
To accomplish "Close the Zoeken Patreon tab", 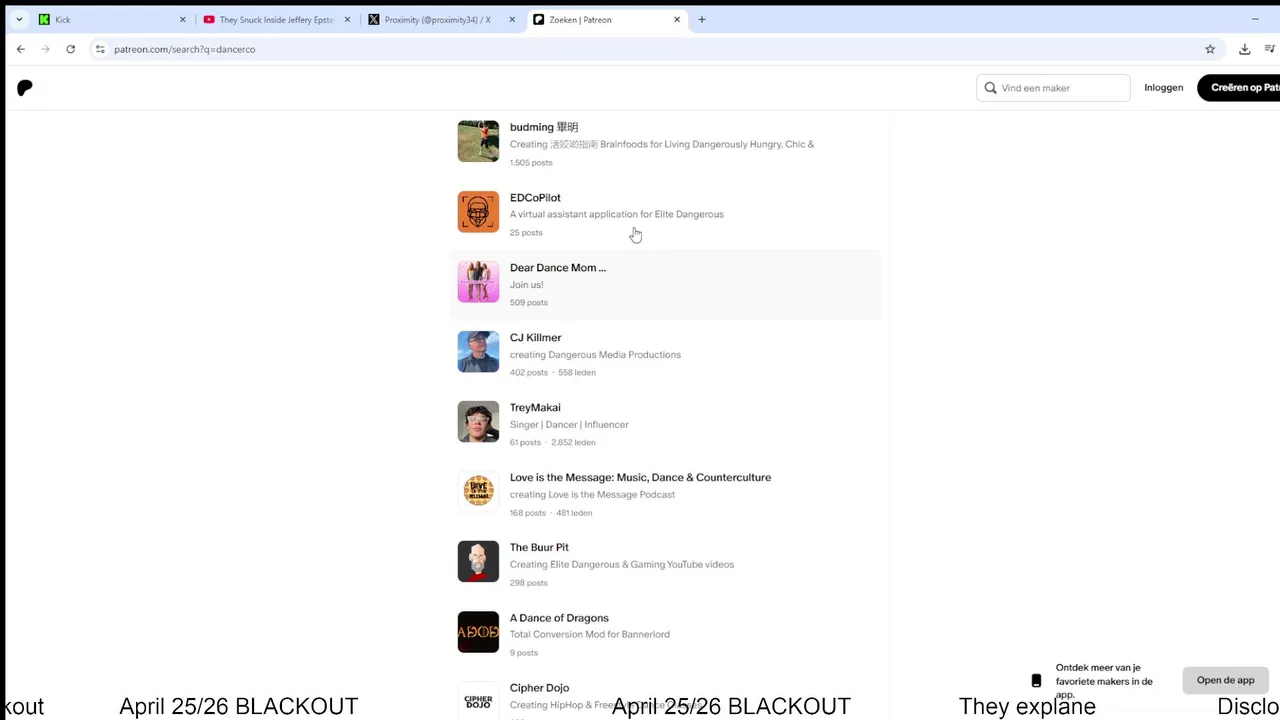I will (x=677, y=19).
